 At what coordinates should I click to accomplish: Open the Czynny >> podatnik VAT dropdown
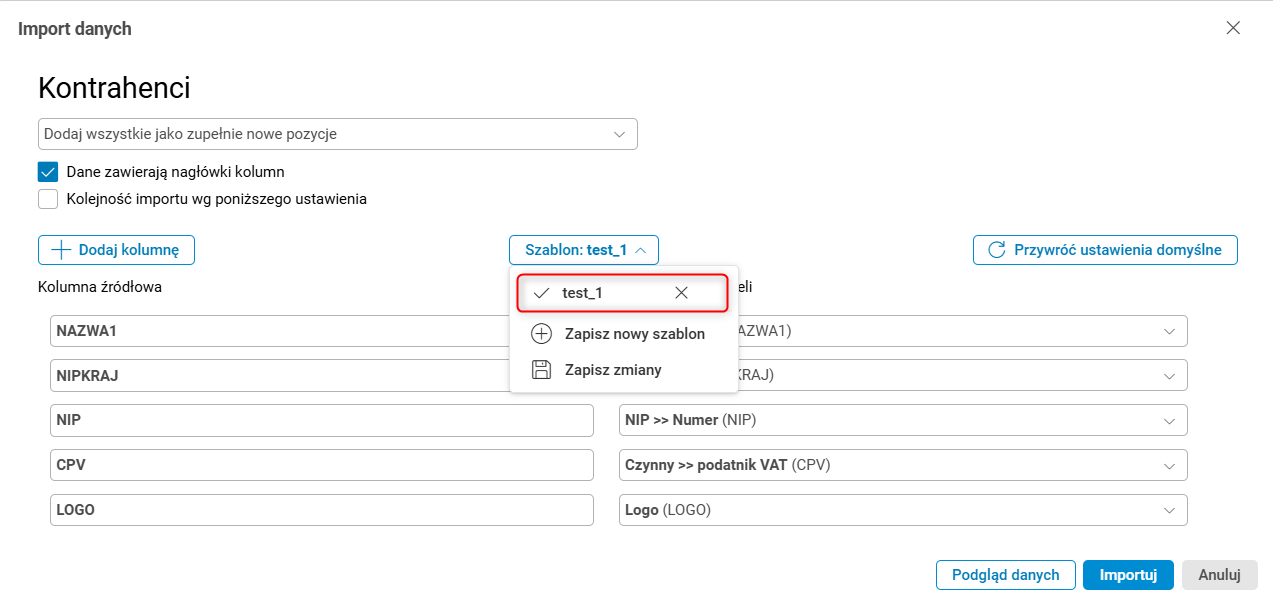pos(1169,465)
